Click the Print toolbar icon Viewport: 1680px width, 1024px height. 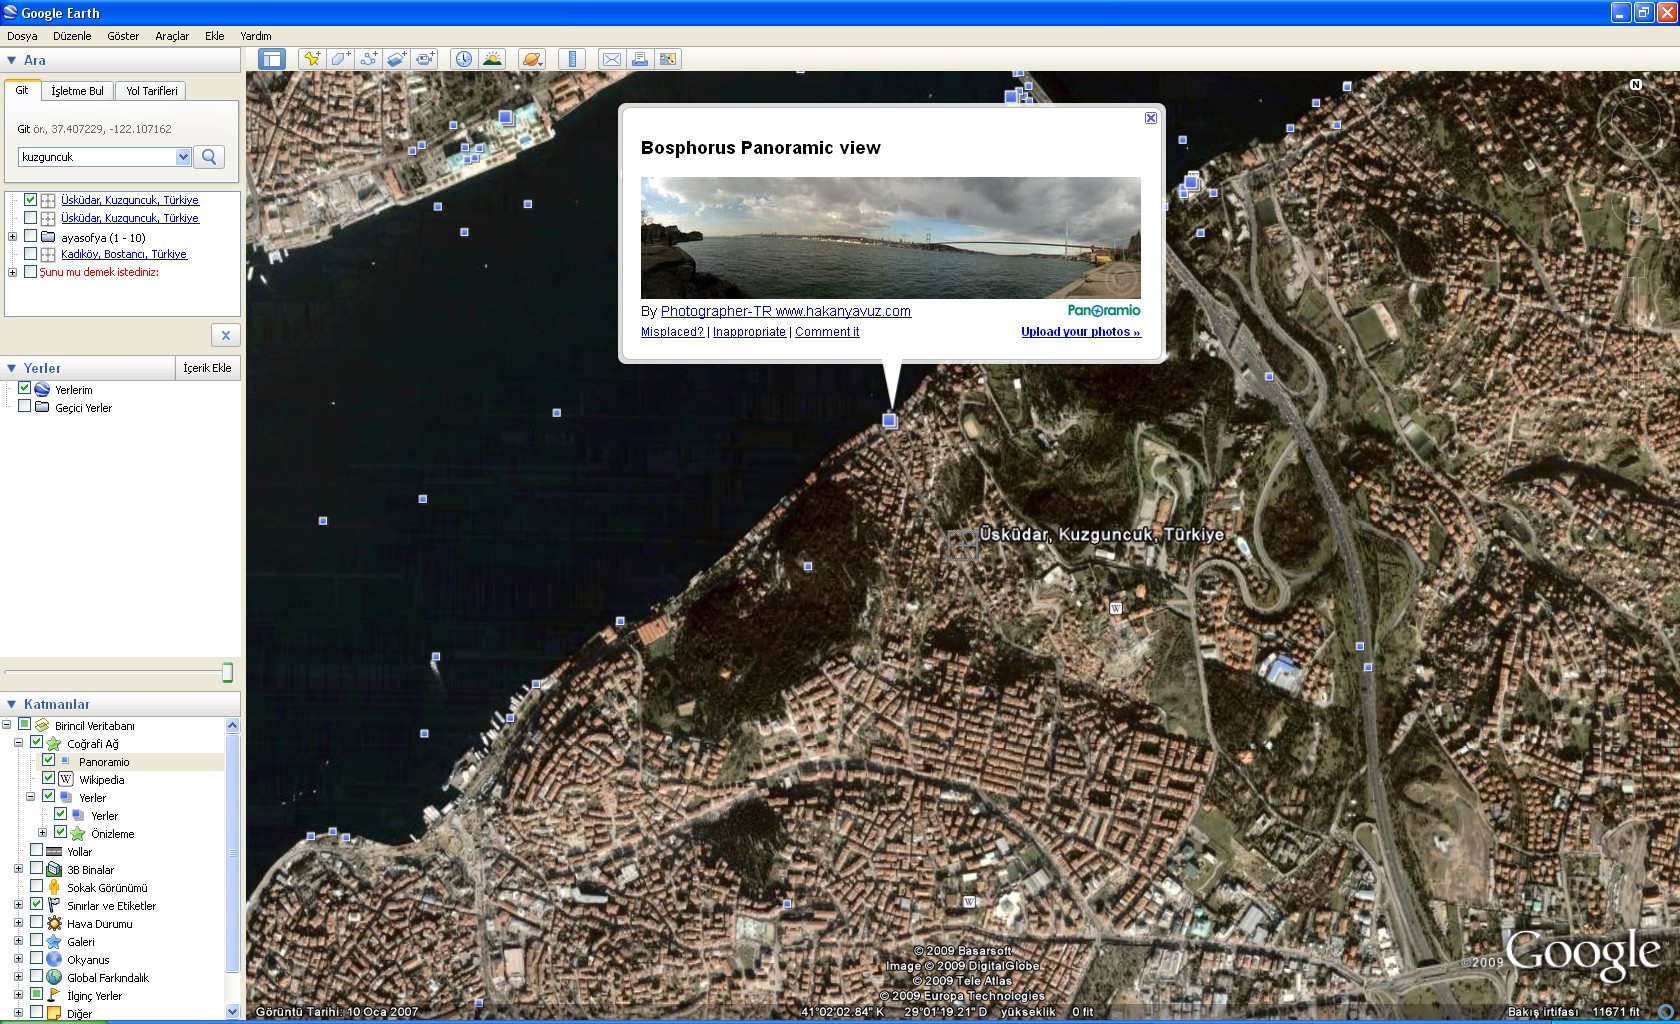click(x=640, y=59)
